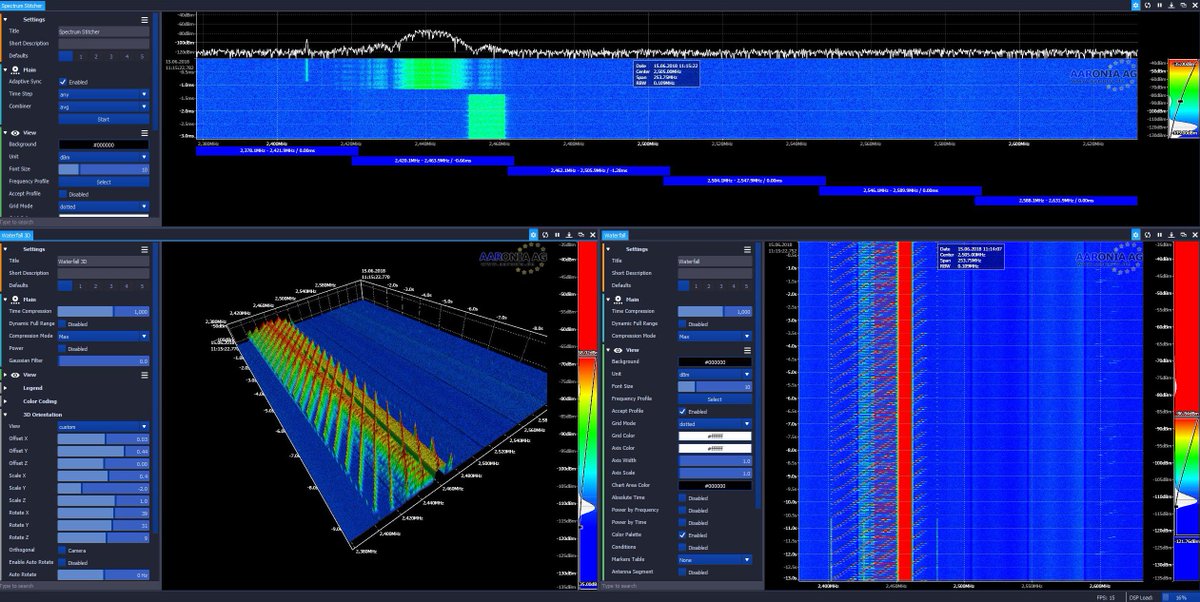Select the Spectrum Stitcher tab
1200x602 pixels.
point(22,5)
